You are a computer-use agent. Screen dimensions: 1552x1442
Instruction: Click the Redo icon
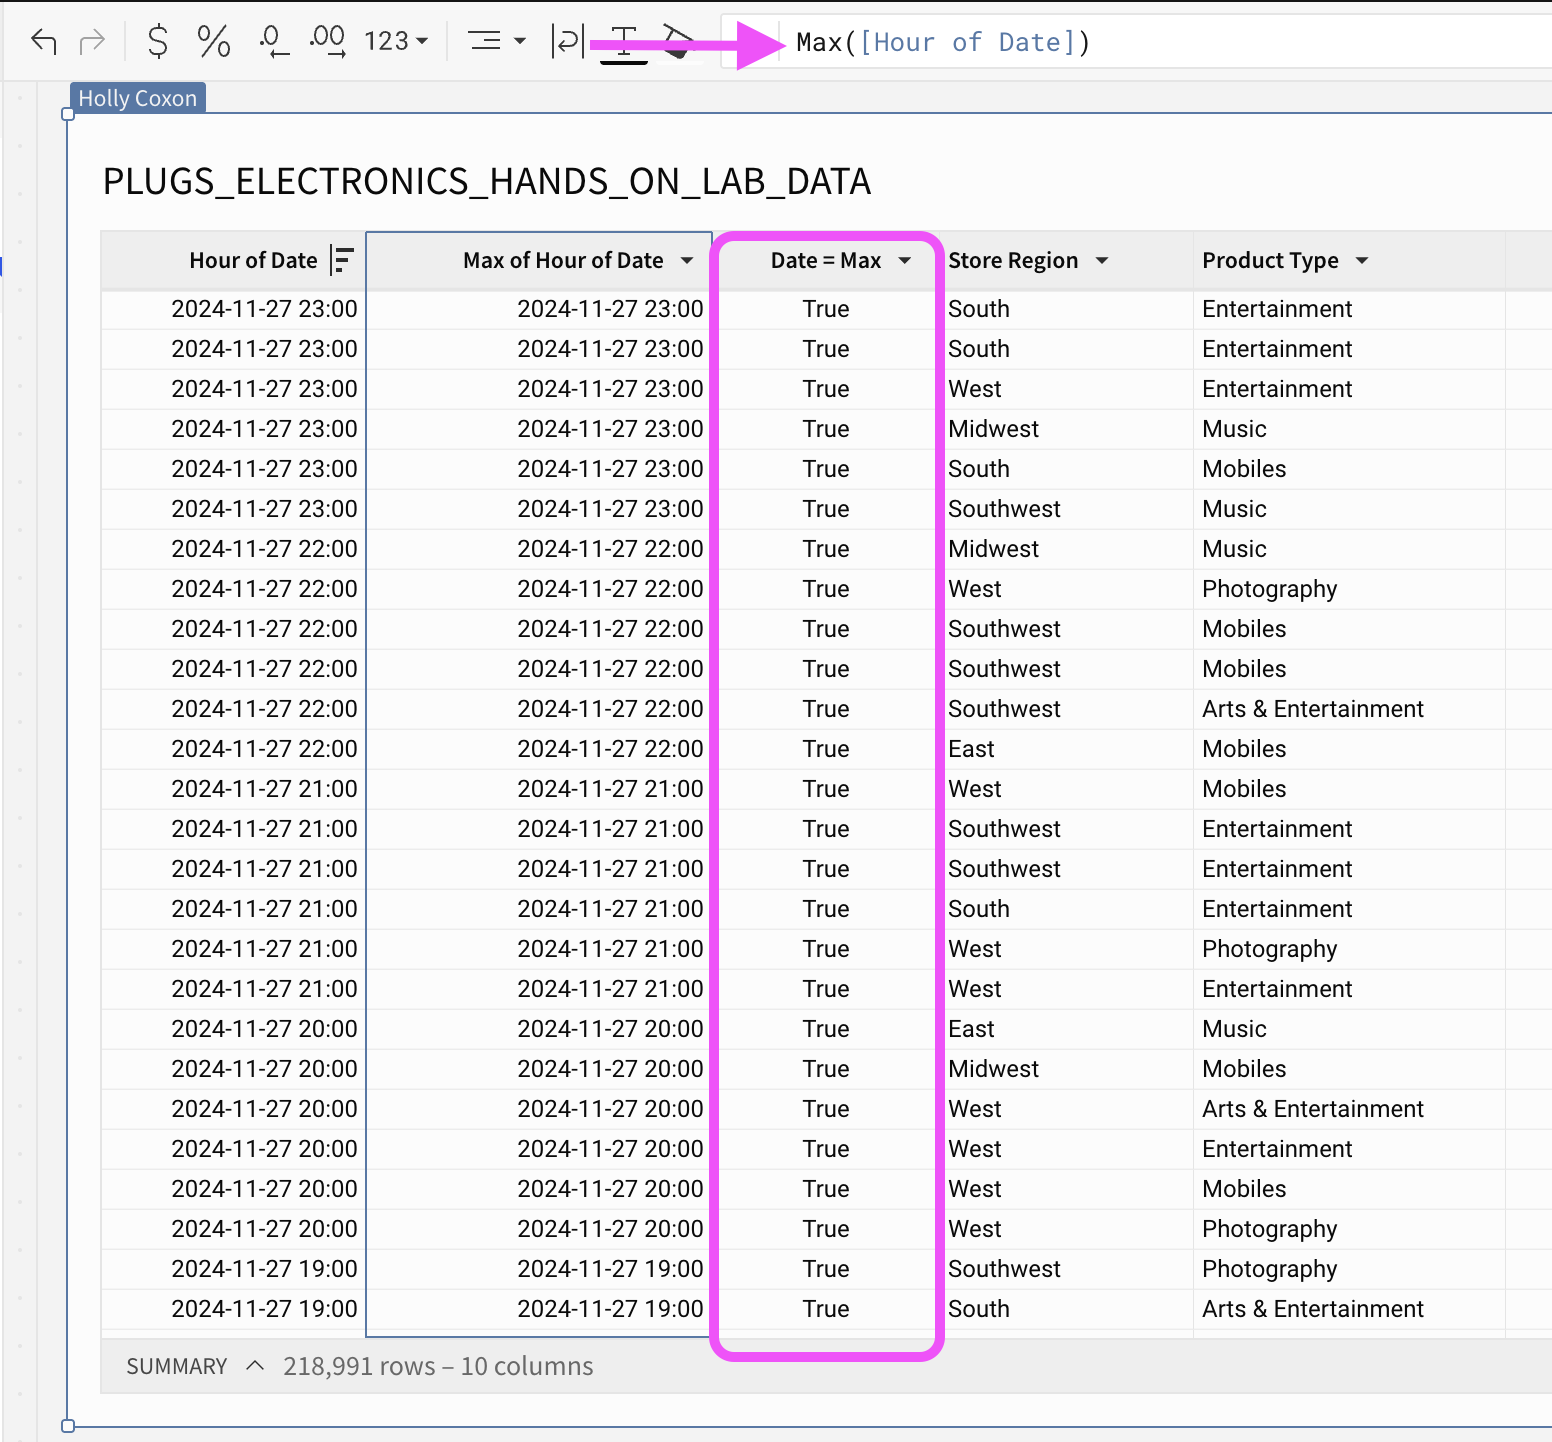[x=92, y=42]
